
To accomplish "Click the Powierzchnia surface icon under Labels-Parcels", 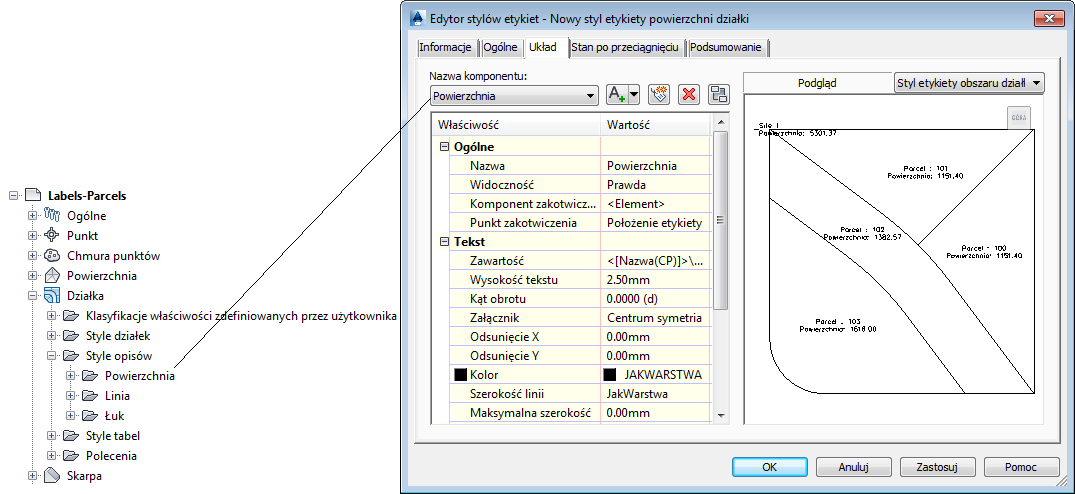I will click(x=53, y=276).
